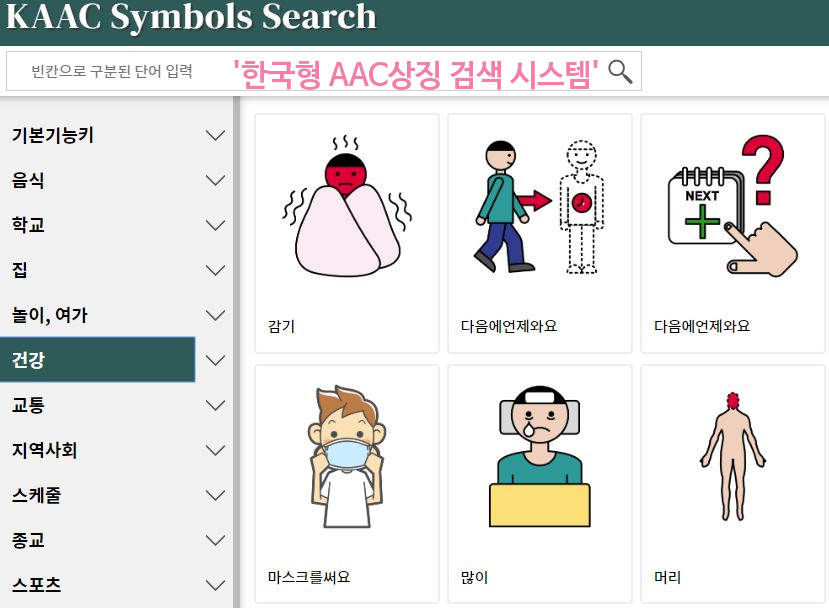Expand the 음식 category chevron
The width and height of the screenshot is (829, 608).
coord(215,180)
